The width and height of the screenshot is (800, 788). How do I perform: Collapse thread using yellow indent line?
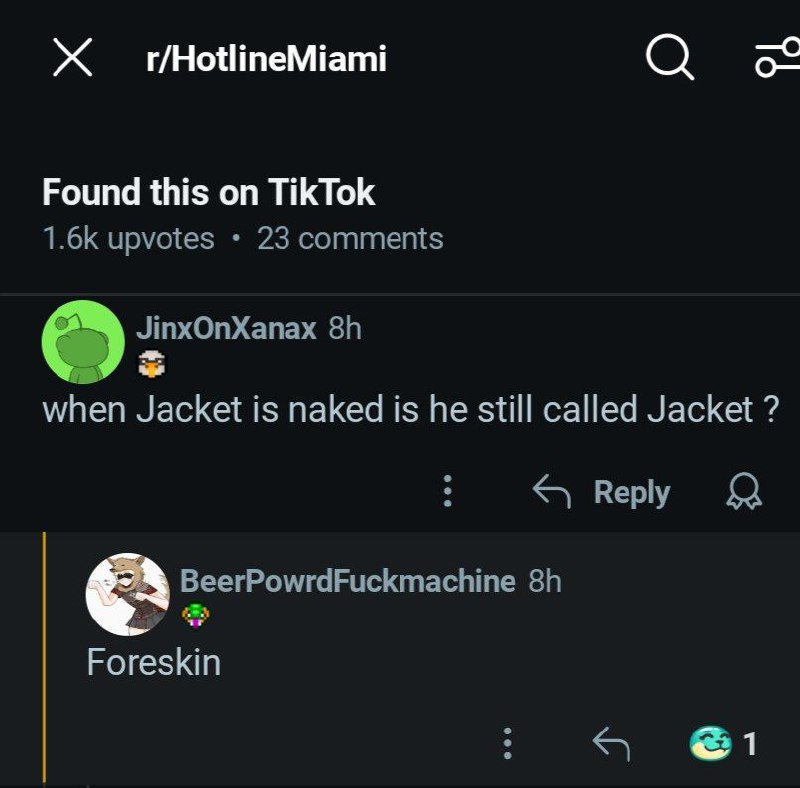tap(44, 658)
